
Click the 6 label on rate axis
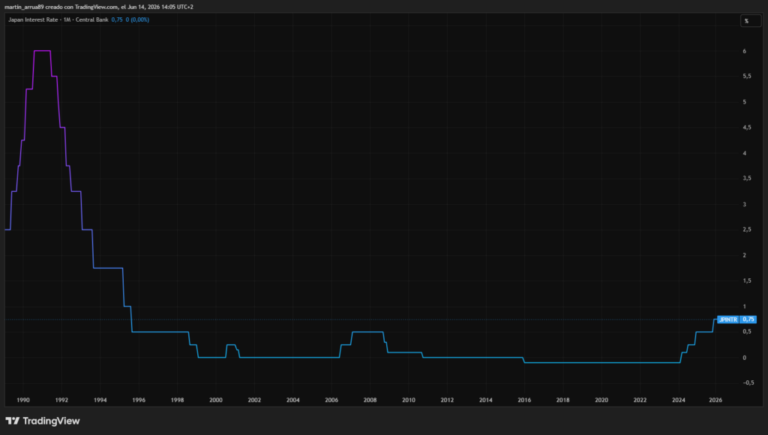(744, 51)
